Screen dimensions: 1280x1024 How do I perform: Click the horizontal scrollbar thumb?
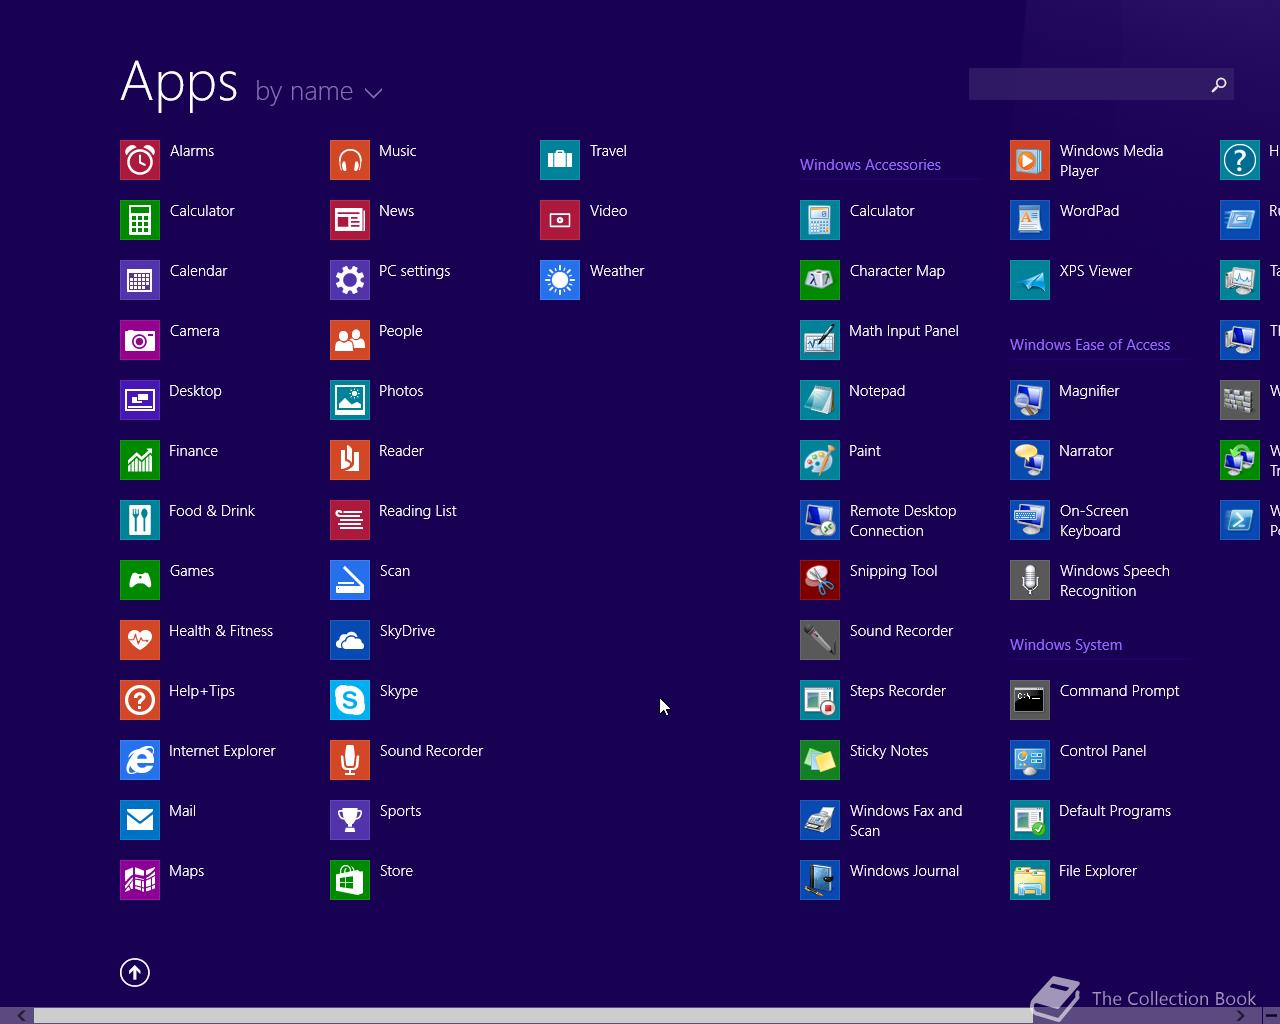pyautogui.click(x=532, y=1016)
